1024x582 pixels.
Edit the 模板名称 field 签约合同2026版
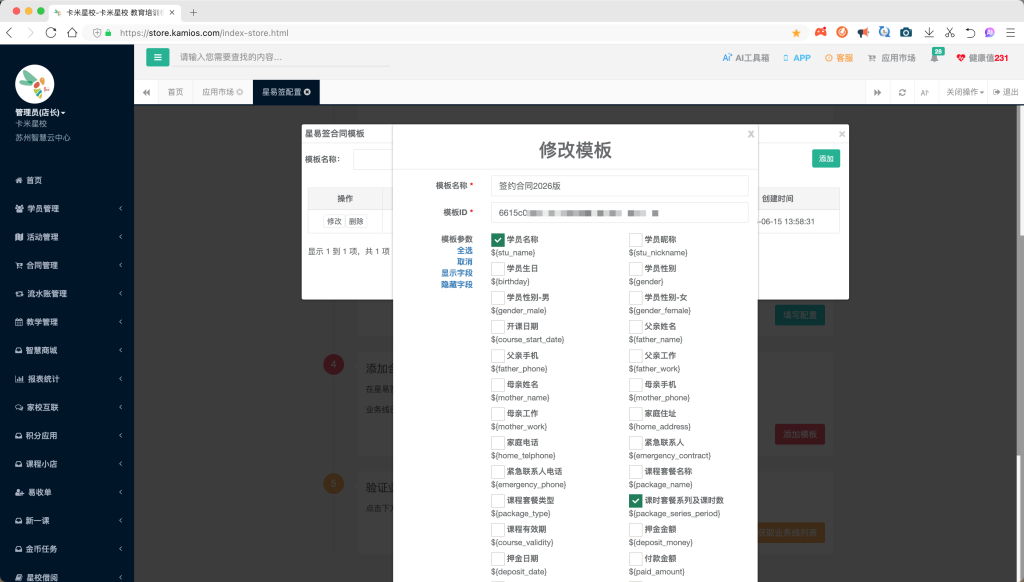pos(620,186)
